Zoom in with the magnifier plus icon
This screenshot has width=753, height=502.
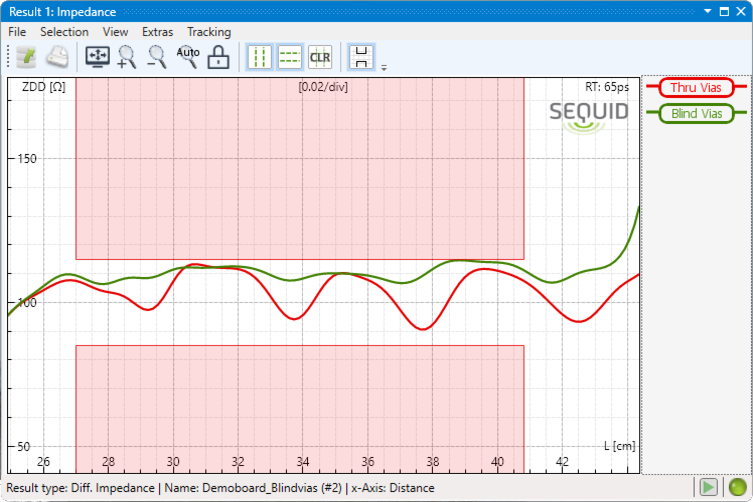[127, 57]
